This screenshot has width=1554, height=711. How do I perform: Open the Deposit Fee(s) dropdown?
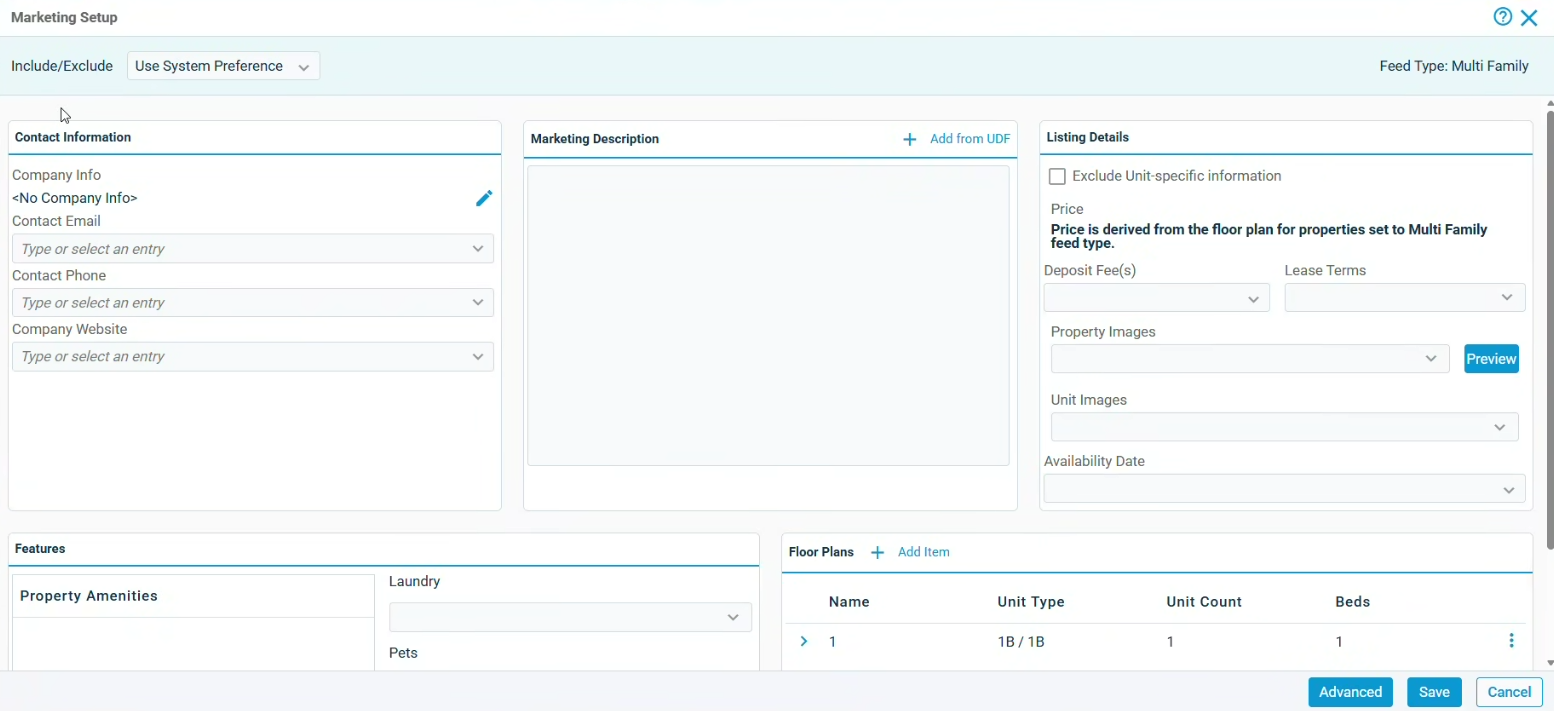click(1156, 298)
